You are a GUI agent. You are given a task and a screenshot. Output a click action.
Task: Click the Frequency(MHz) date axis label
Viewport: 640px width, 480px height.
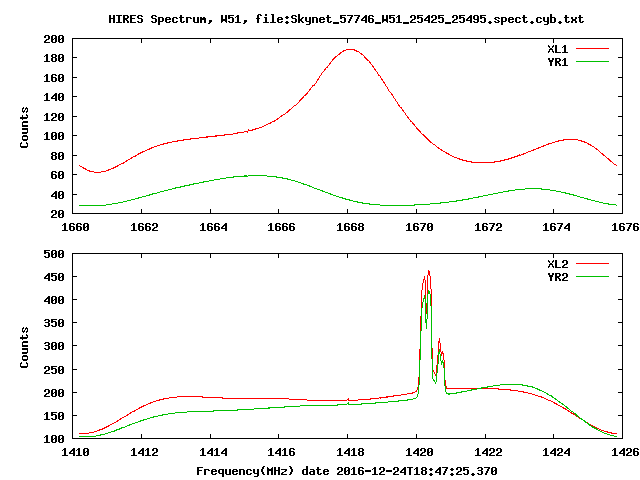tap(347, 471)
